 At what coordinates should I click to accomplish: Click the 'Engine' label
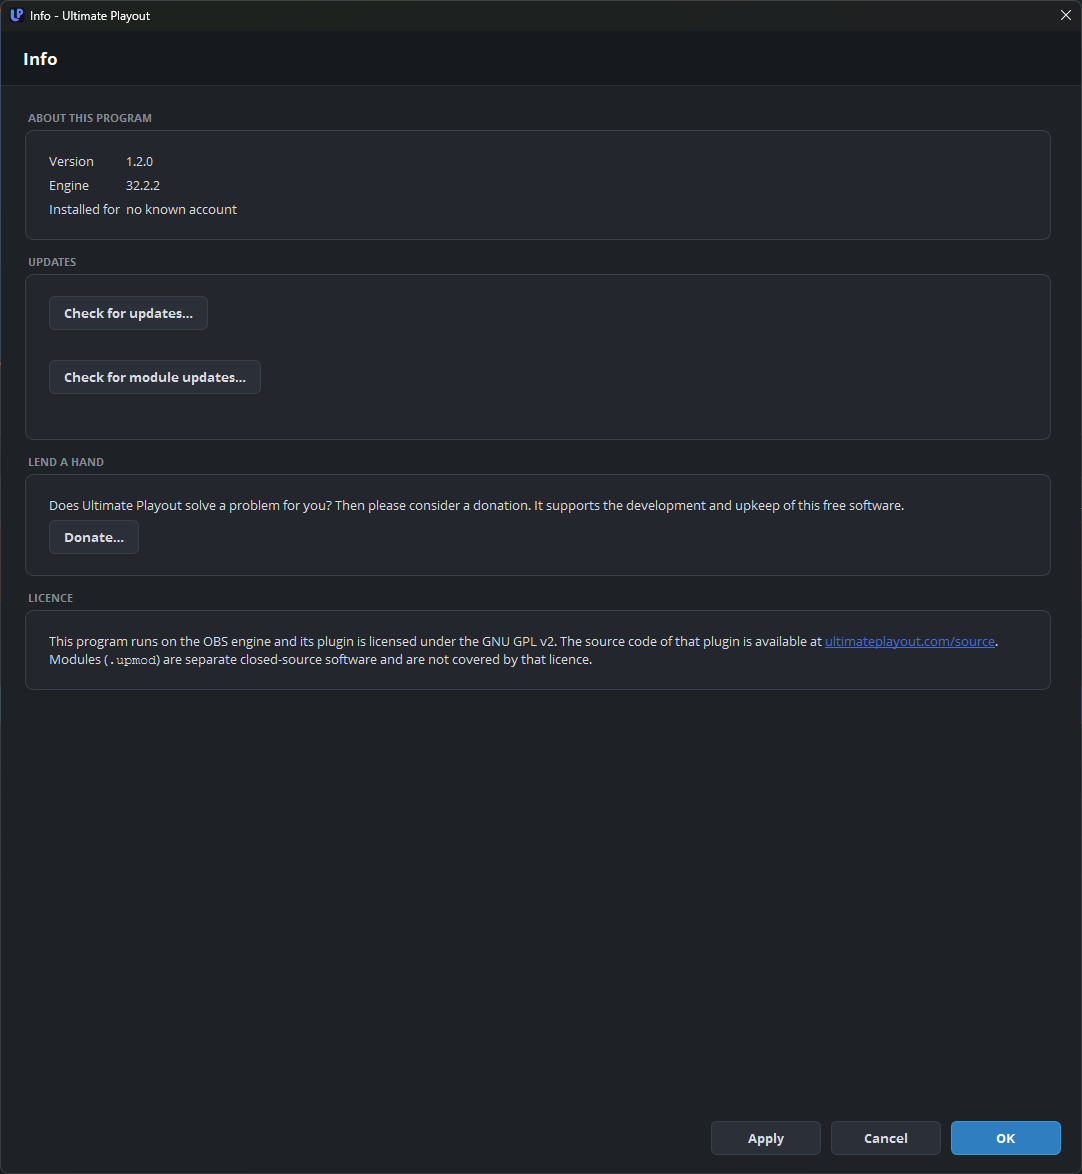point(69,186)
